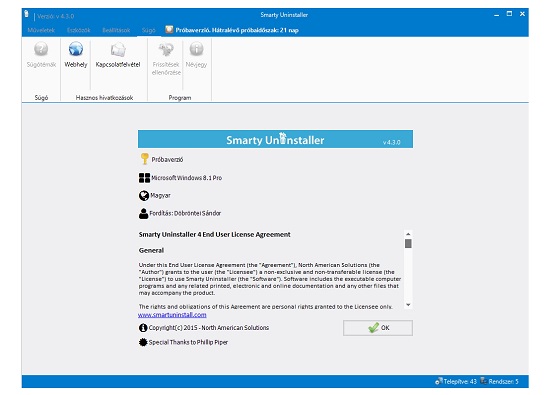Click the Copyright(c) 2015 North American Solutions text

point(209,328)
